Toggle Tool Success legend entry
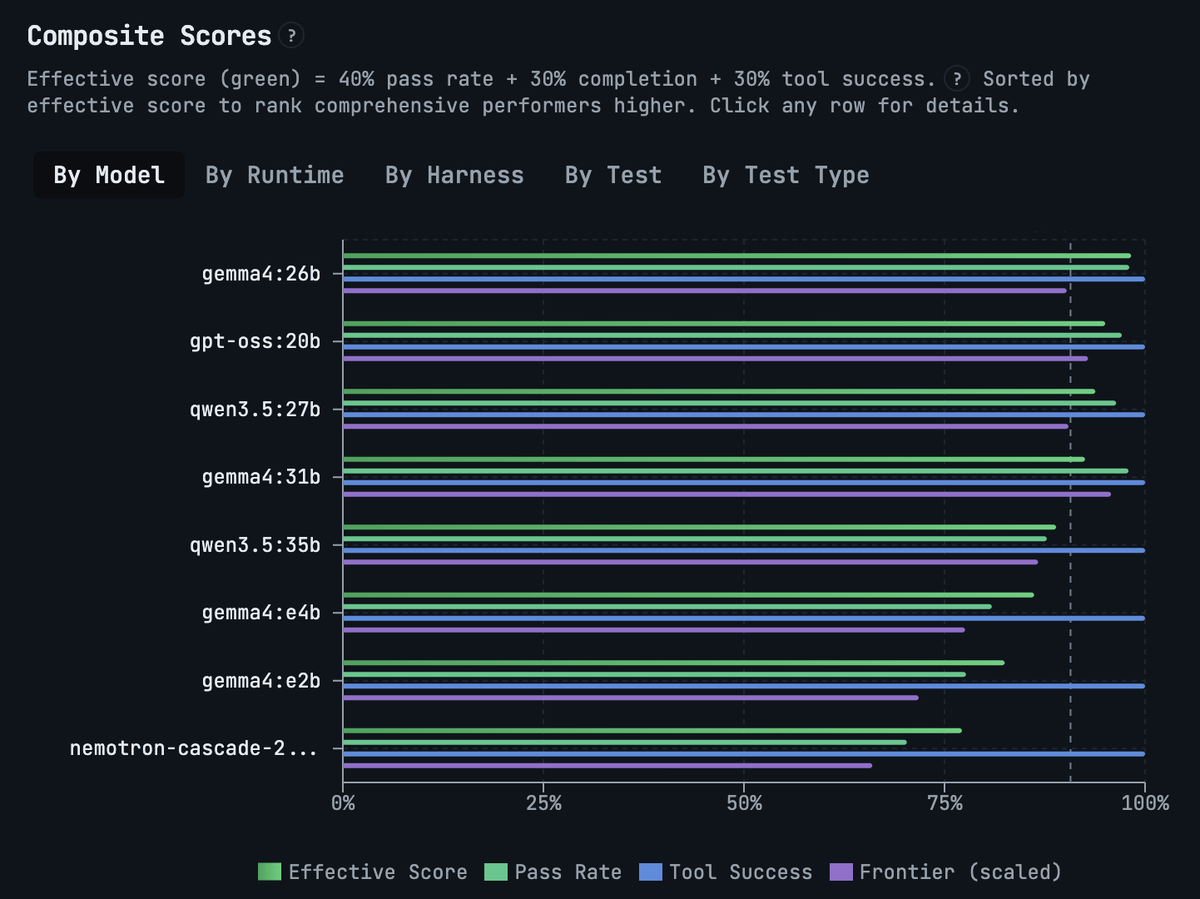 (x=725, y=872)
